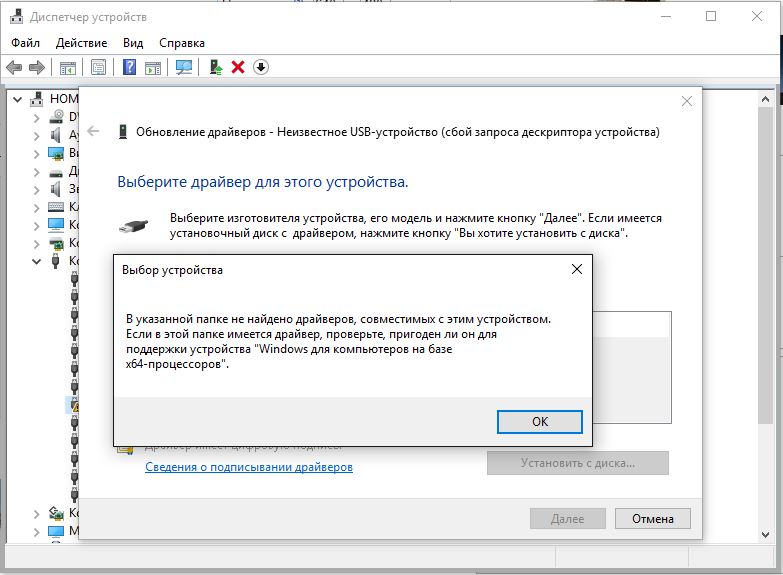Select the speaker icon beside the 'Ау' row
The width and height of the screenshot is (783, 575).
[56, 135]
